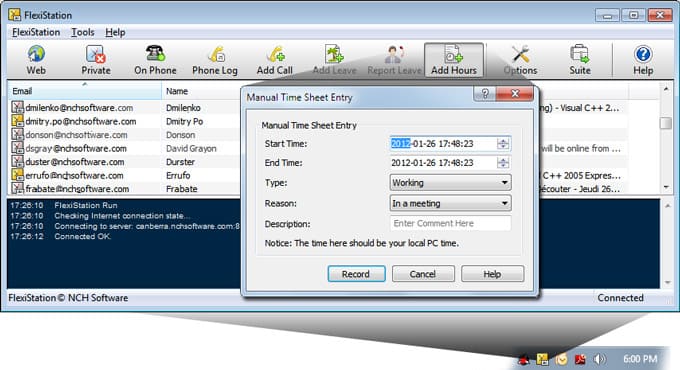
Task: Sort by the Name column header
Action: (201, 91)
